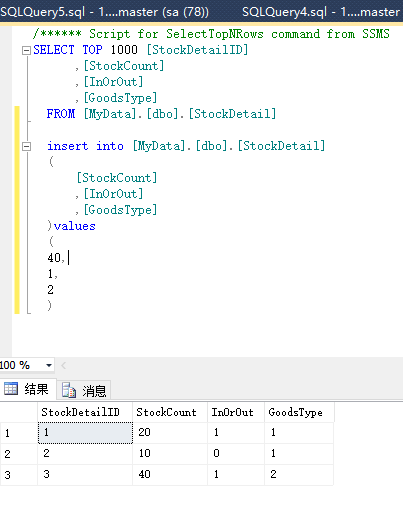Select the SQLQuery5.sql document tab
Screen dimensions: 403x529
(105, 12)
